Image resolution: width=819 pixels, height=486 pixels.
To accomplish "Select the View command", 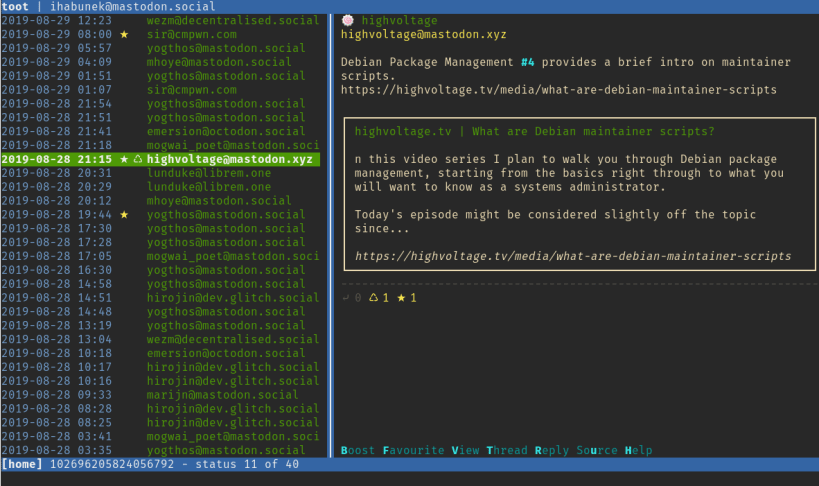I will 465,450.
